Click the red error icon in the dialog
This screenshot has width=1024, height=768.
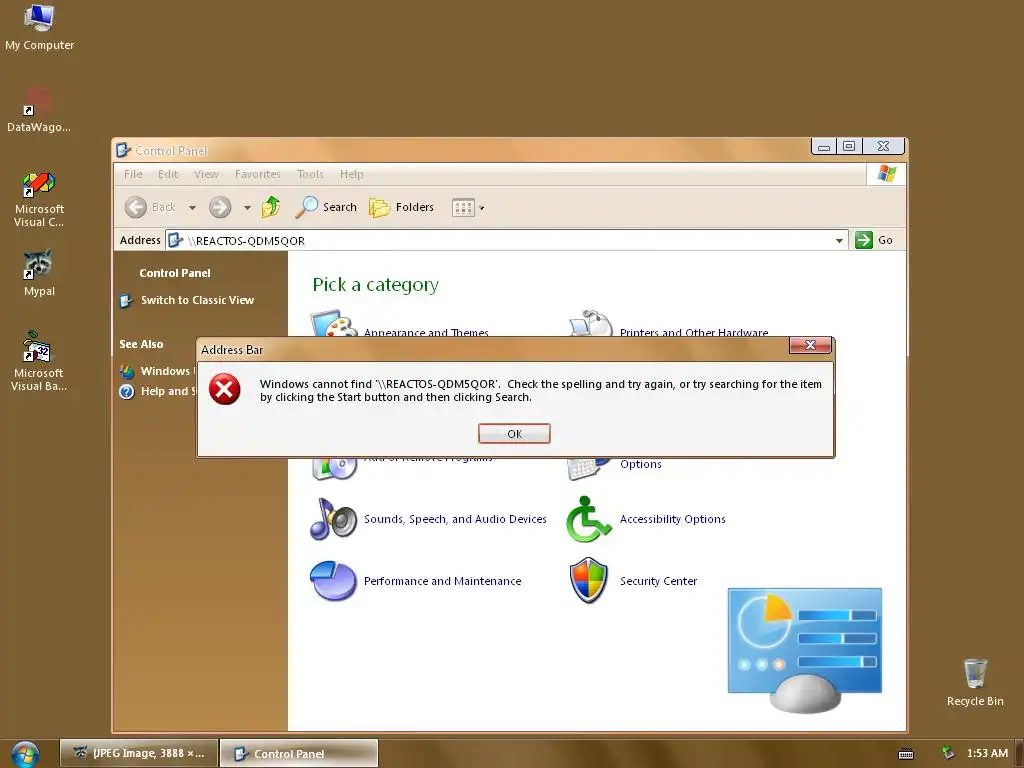224,389
